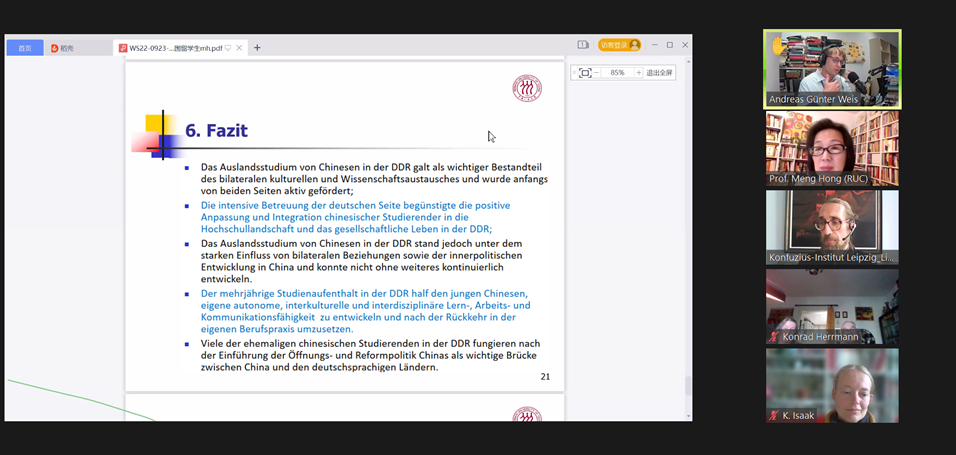The image size is (956, 455).
Task: Click the window count icon in the title bar
Action: [583, 45]
